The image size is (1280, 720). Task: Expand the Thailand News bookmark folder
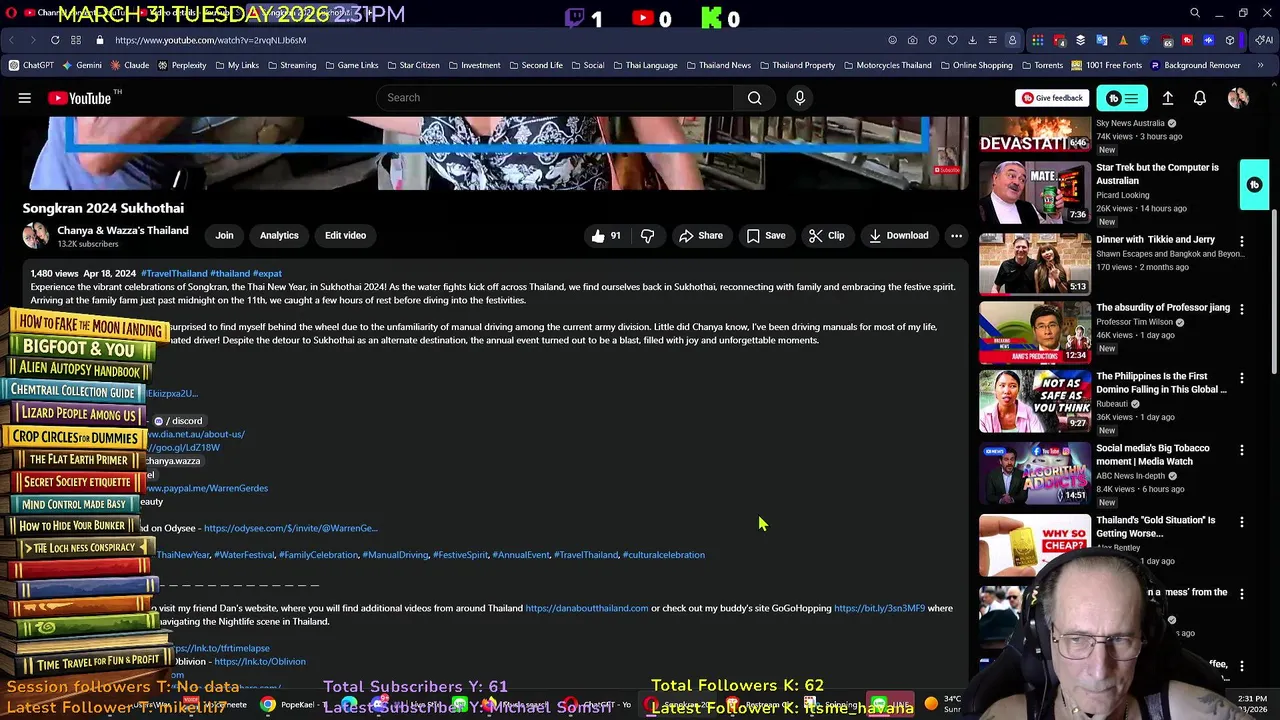[718, 65]
